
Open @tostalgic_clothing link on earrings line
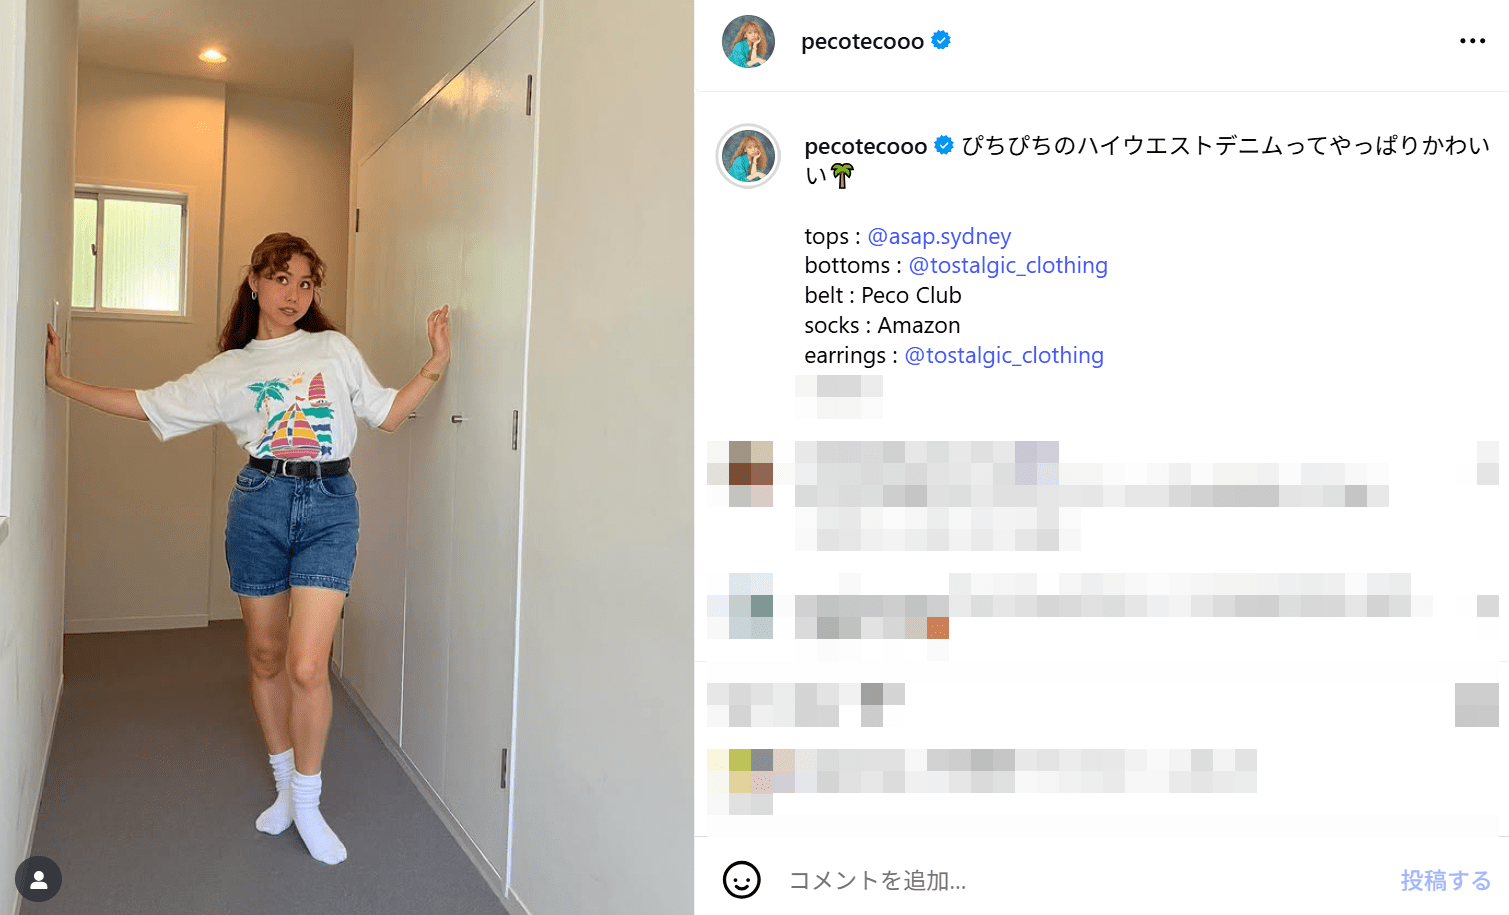[x=1004, y=355]
